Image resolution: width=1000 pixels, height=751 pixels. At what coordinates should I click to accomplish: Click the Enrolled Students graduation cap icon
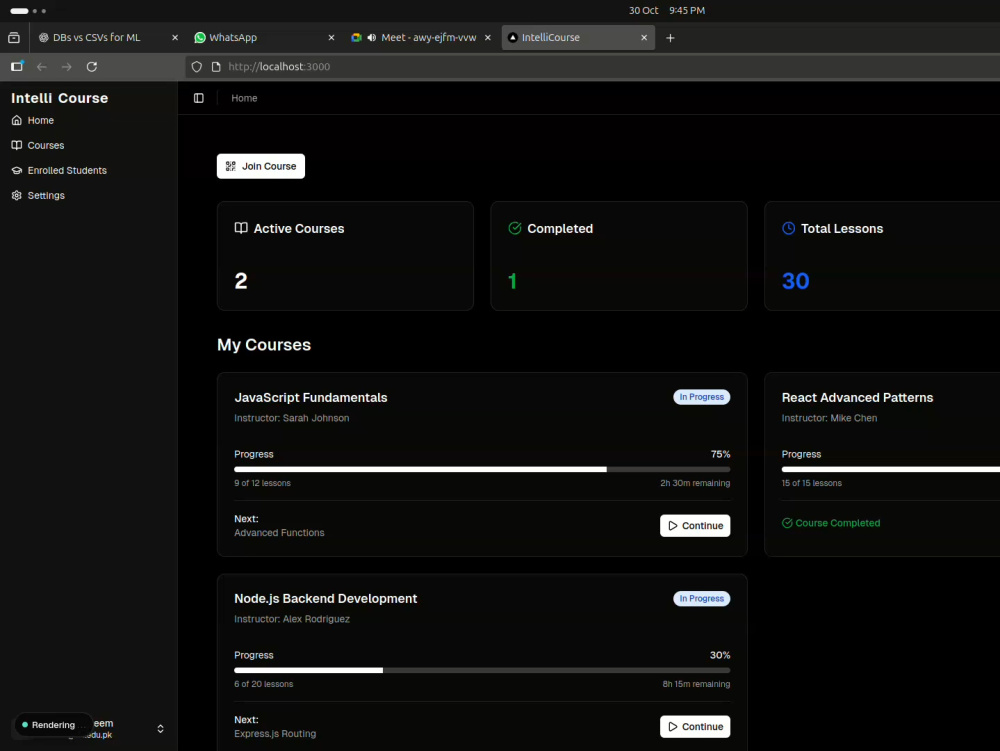pos(17,170)
